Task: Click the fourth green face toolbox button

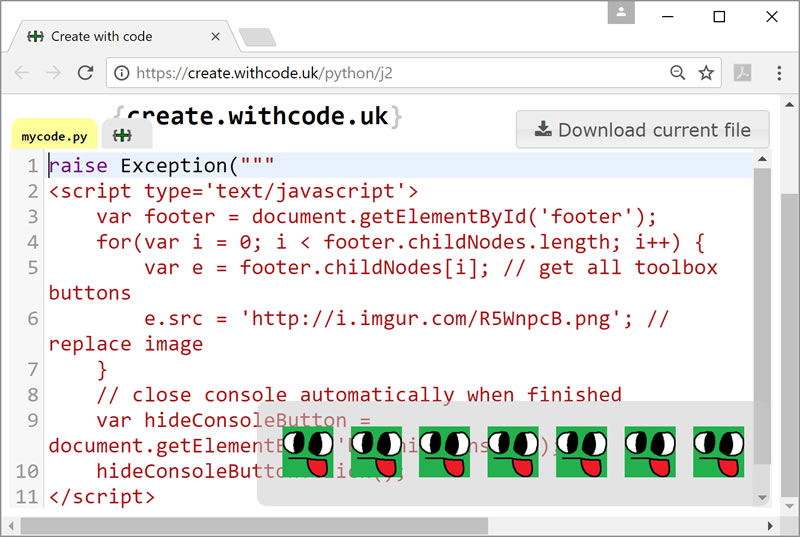Action: tap(513, 452)
